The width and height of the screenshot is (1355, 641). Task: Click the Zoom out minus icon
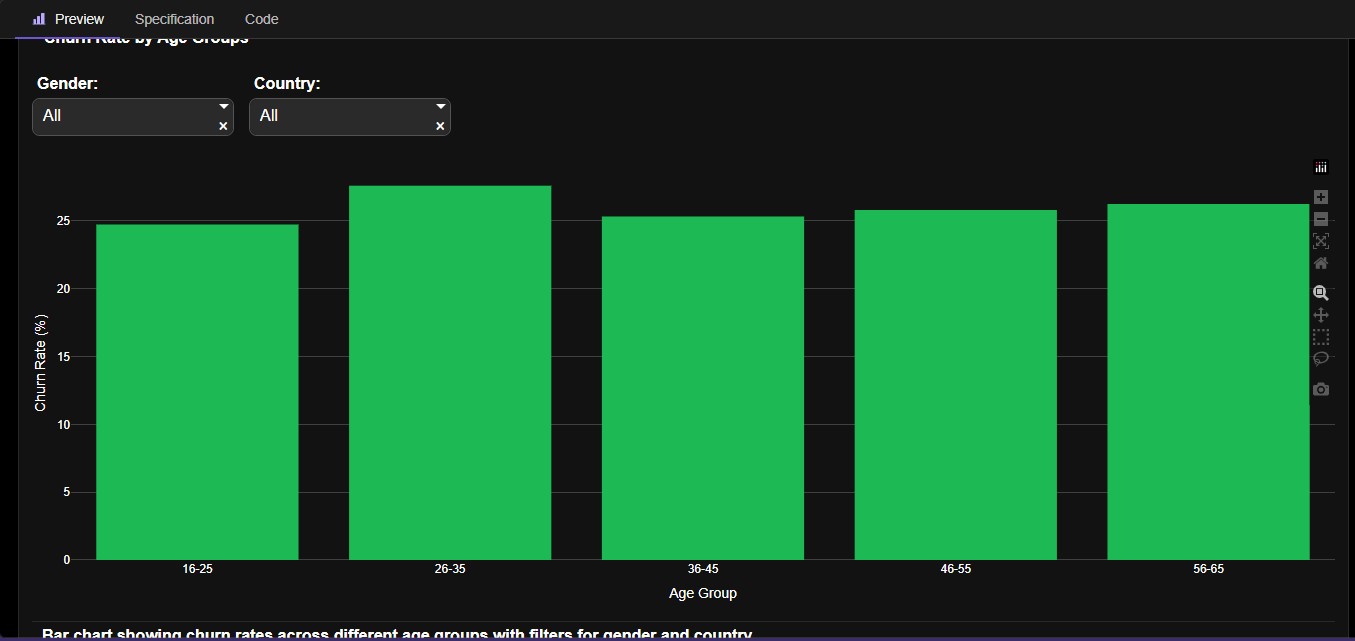[x=1320, y=219]
